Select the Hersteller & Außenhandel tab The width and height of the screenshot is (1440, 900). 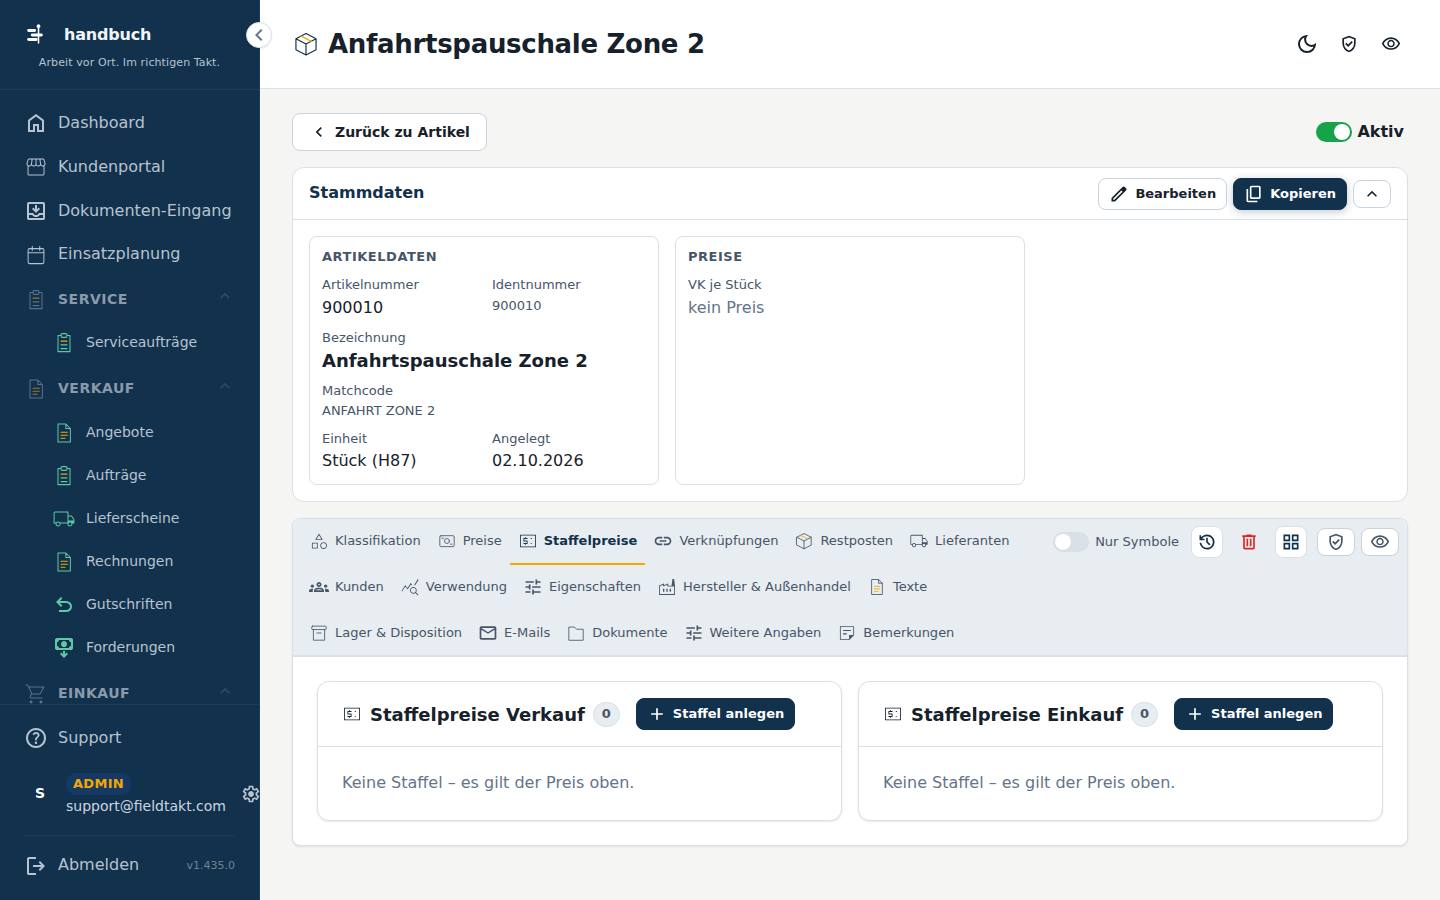pyautogui.click(x=755, y=587)
